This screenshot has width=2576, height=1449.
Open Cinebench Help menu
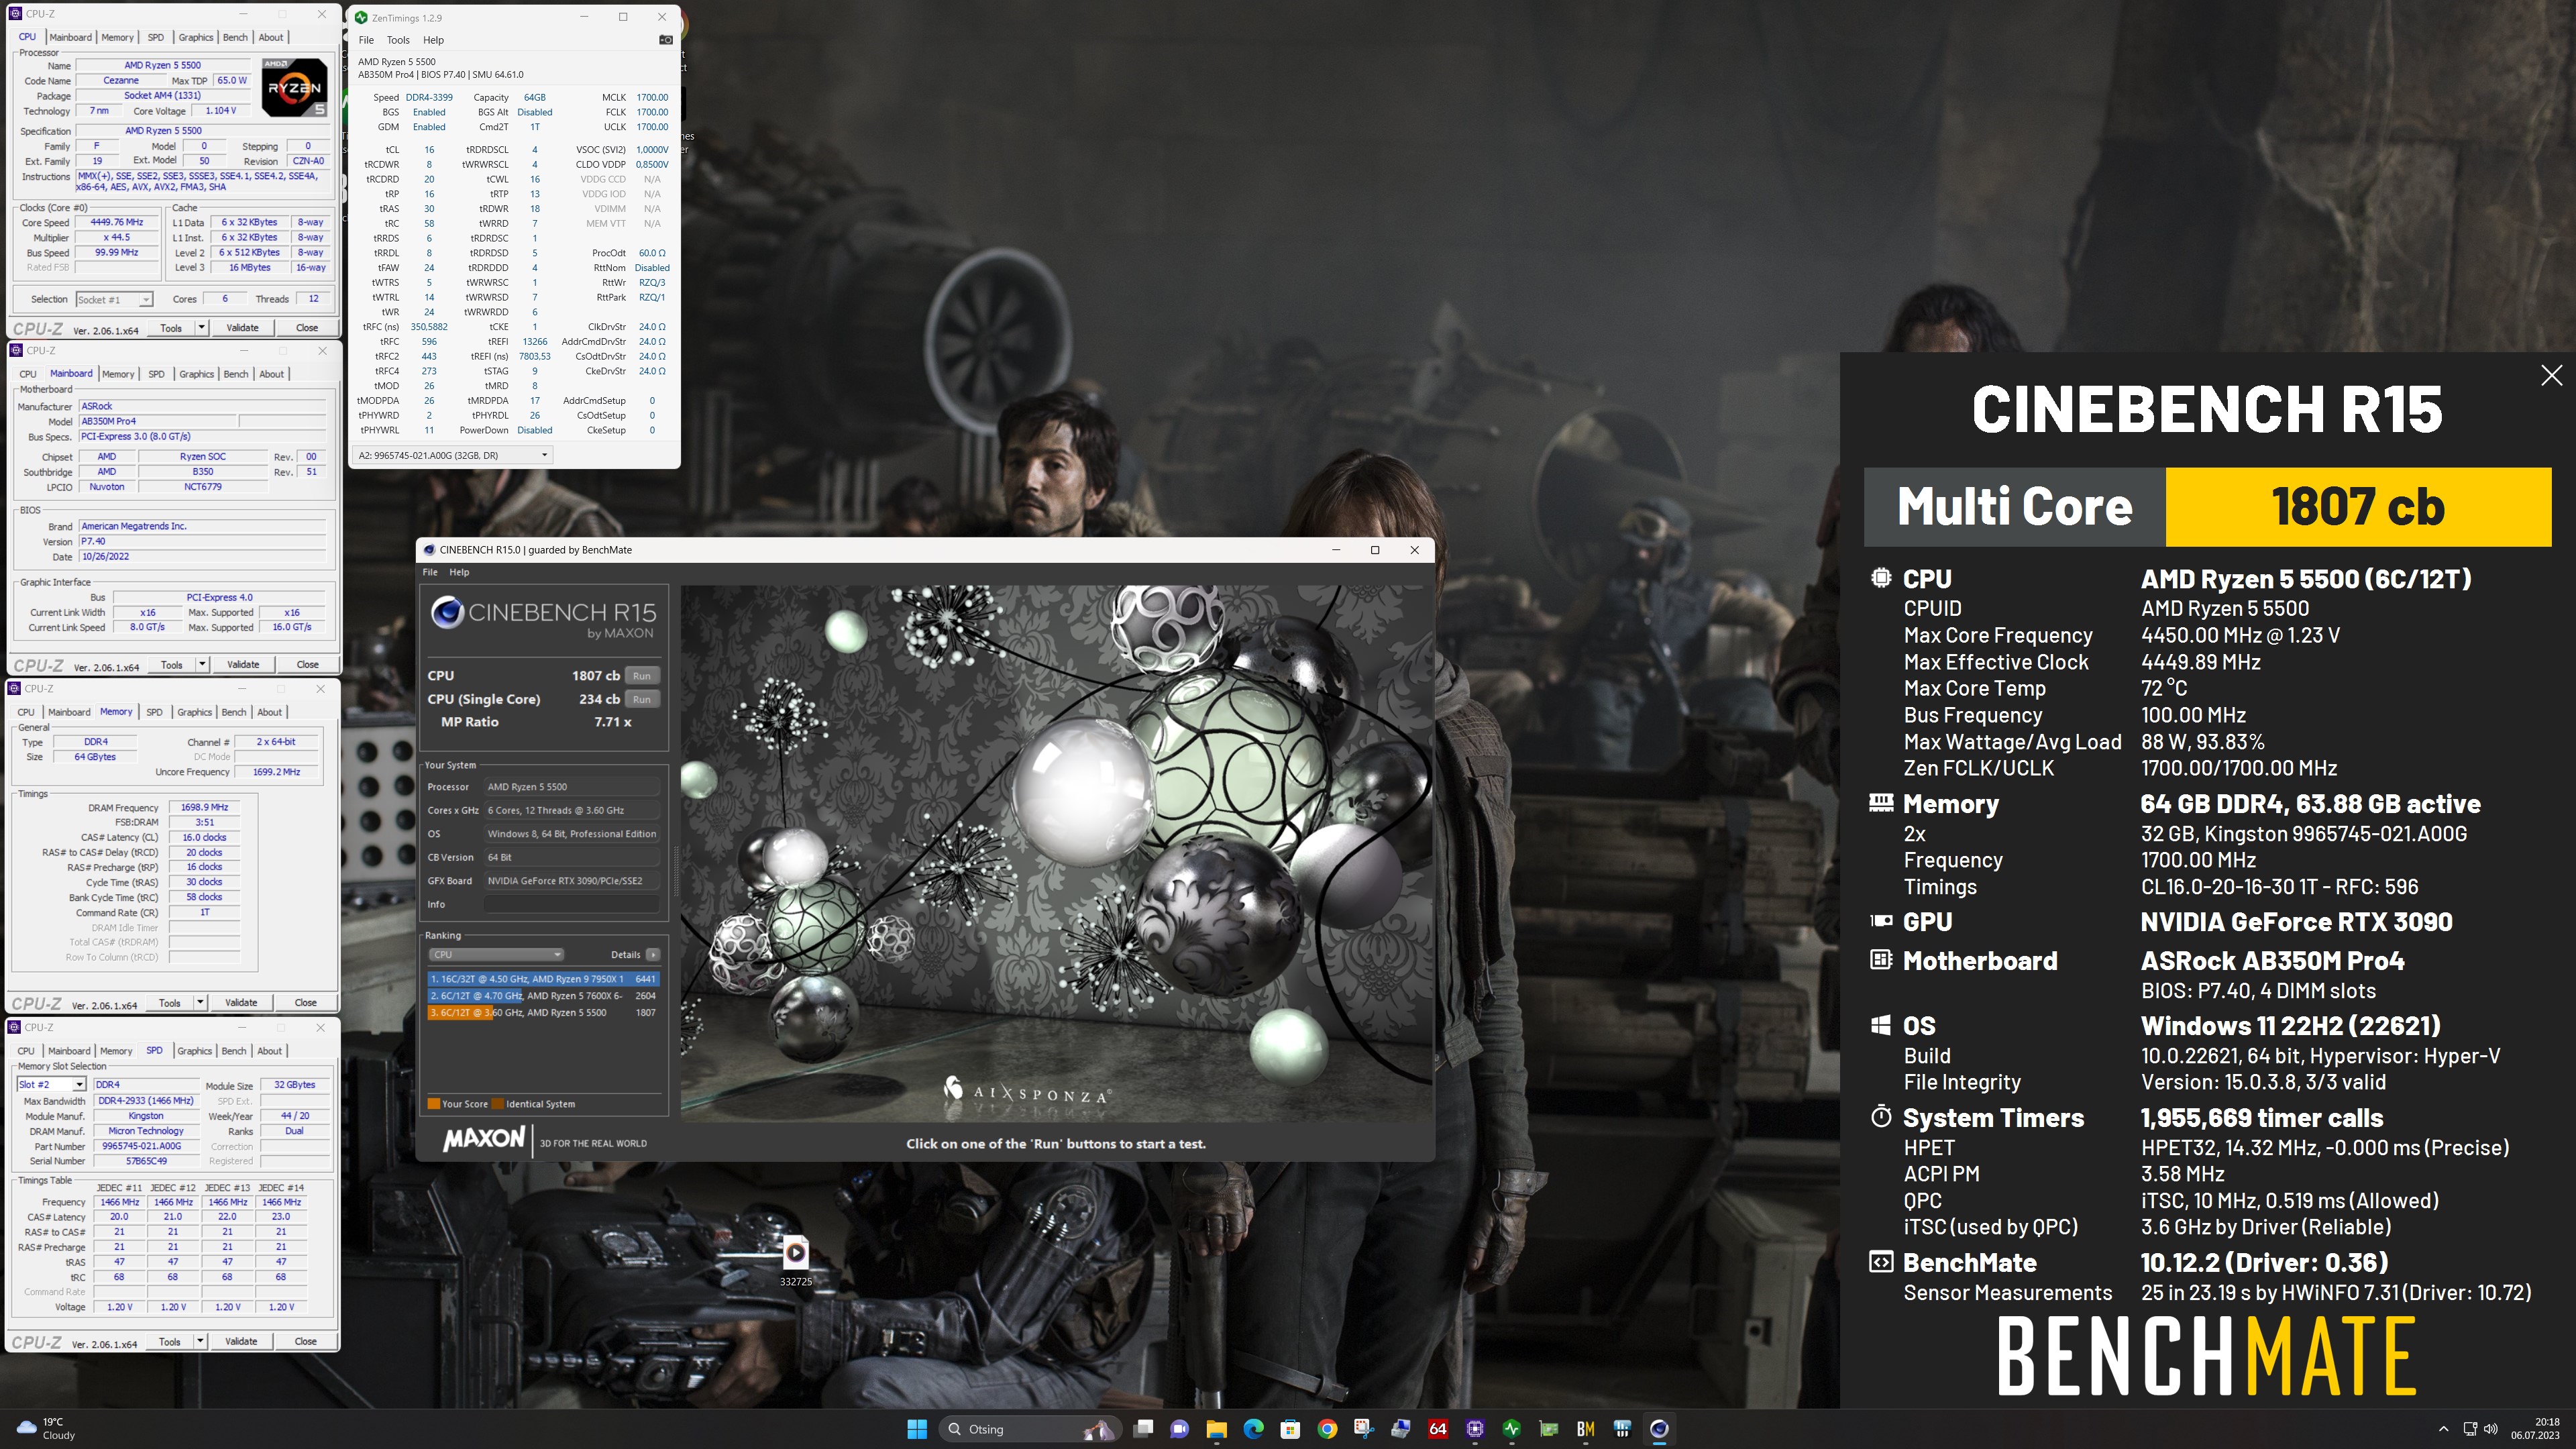pos(459,572)
